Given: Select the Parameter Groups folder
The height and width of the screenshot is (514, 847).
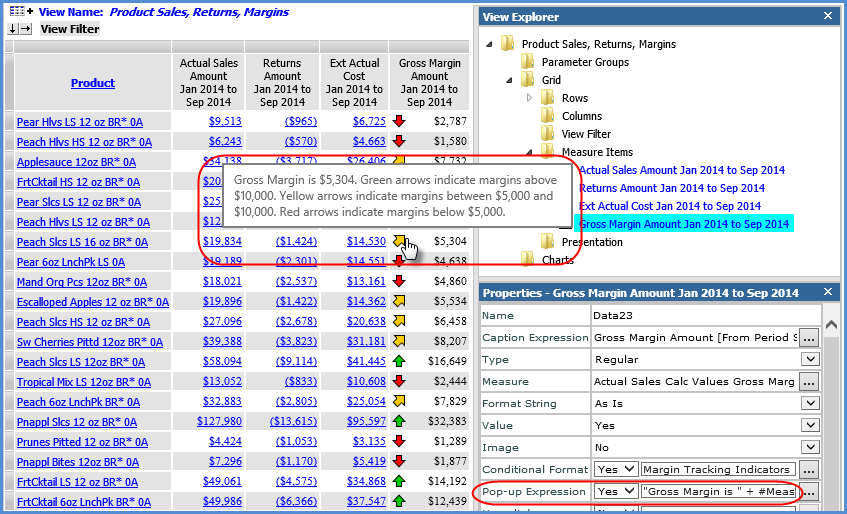Looking at the screenshot, I should [x=585, y=62].
